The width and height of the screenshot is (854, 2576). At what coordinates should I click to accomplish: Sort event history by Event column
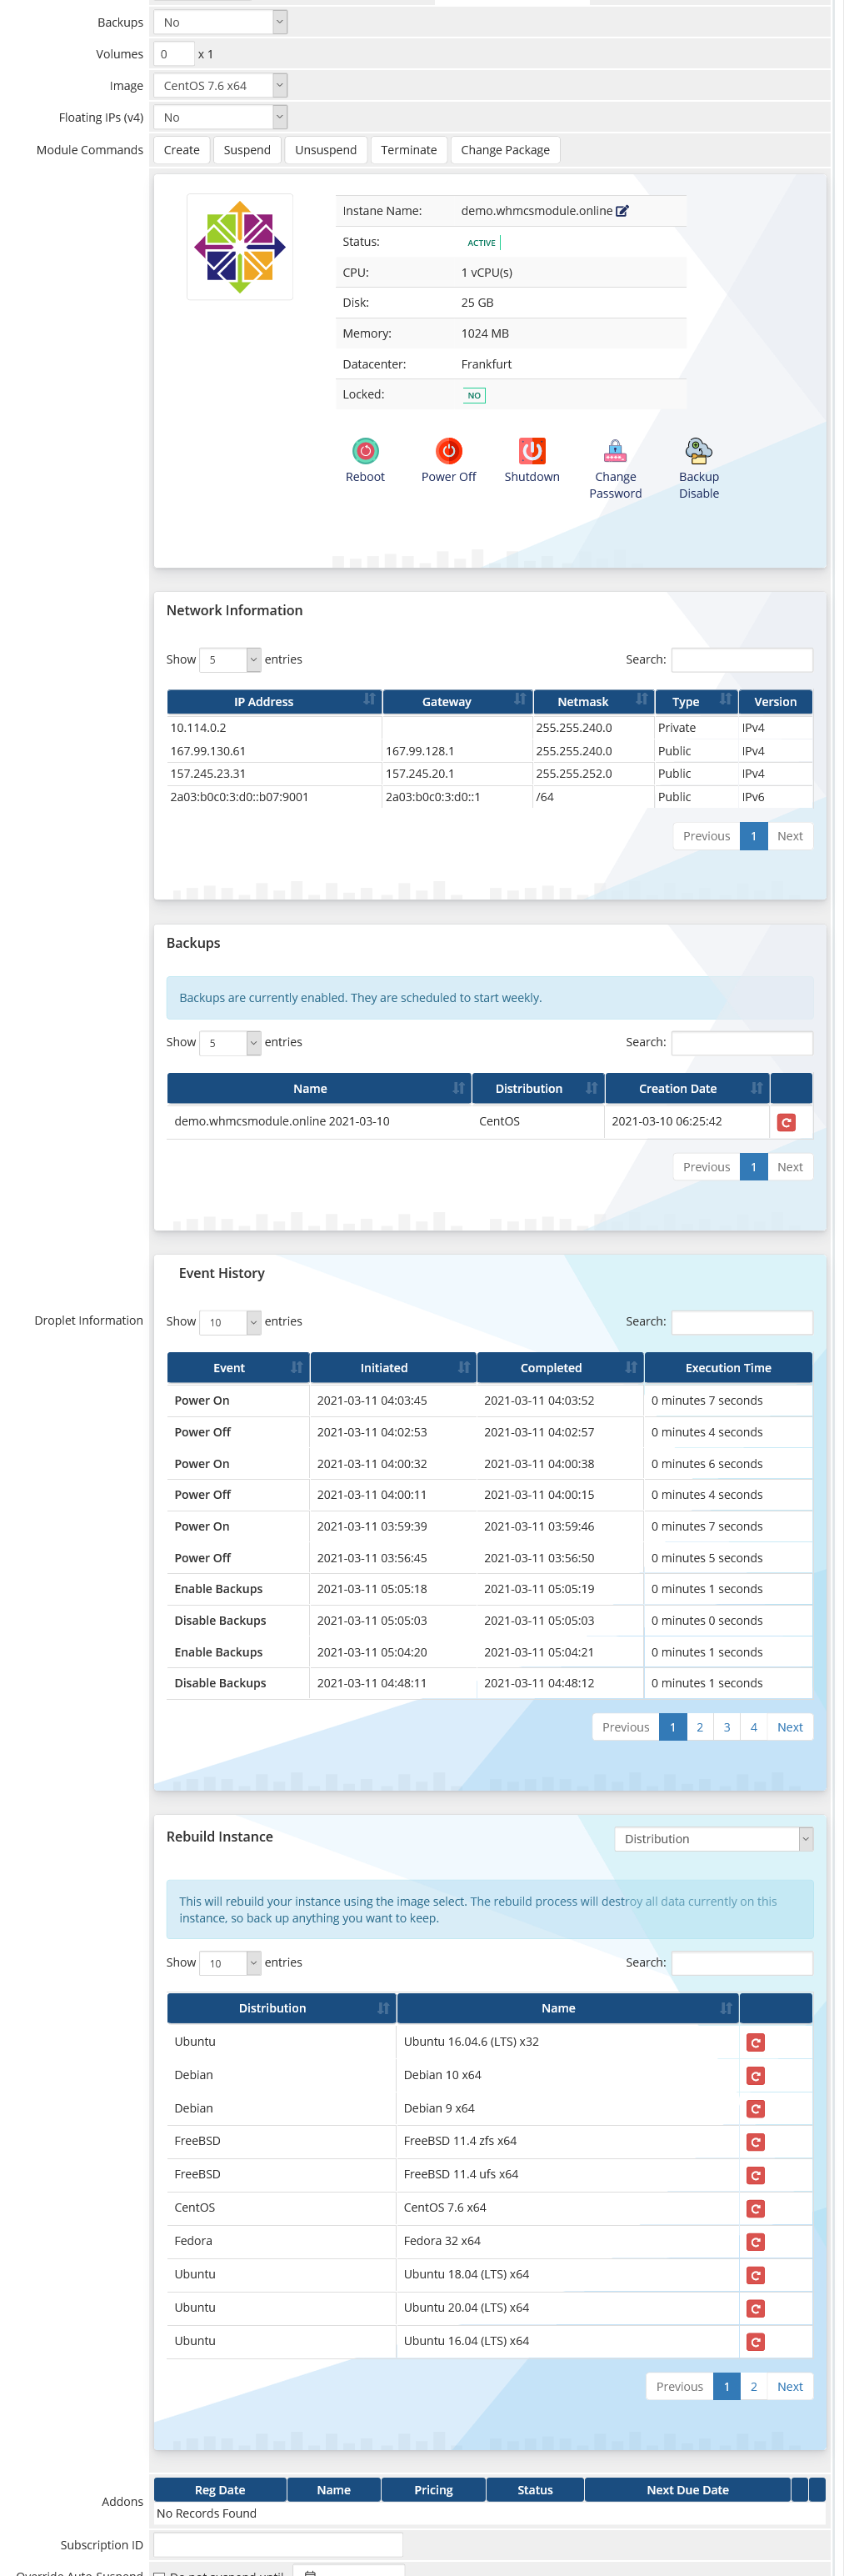(x=238, y=1367)
